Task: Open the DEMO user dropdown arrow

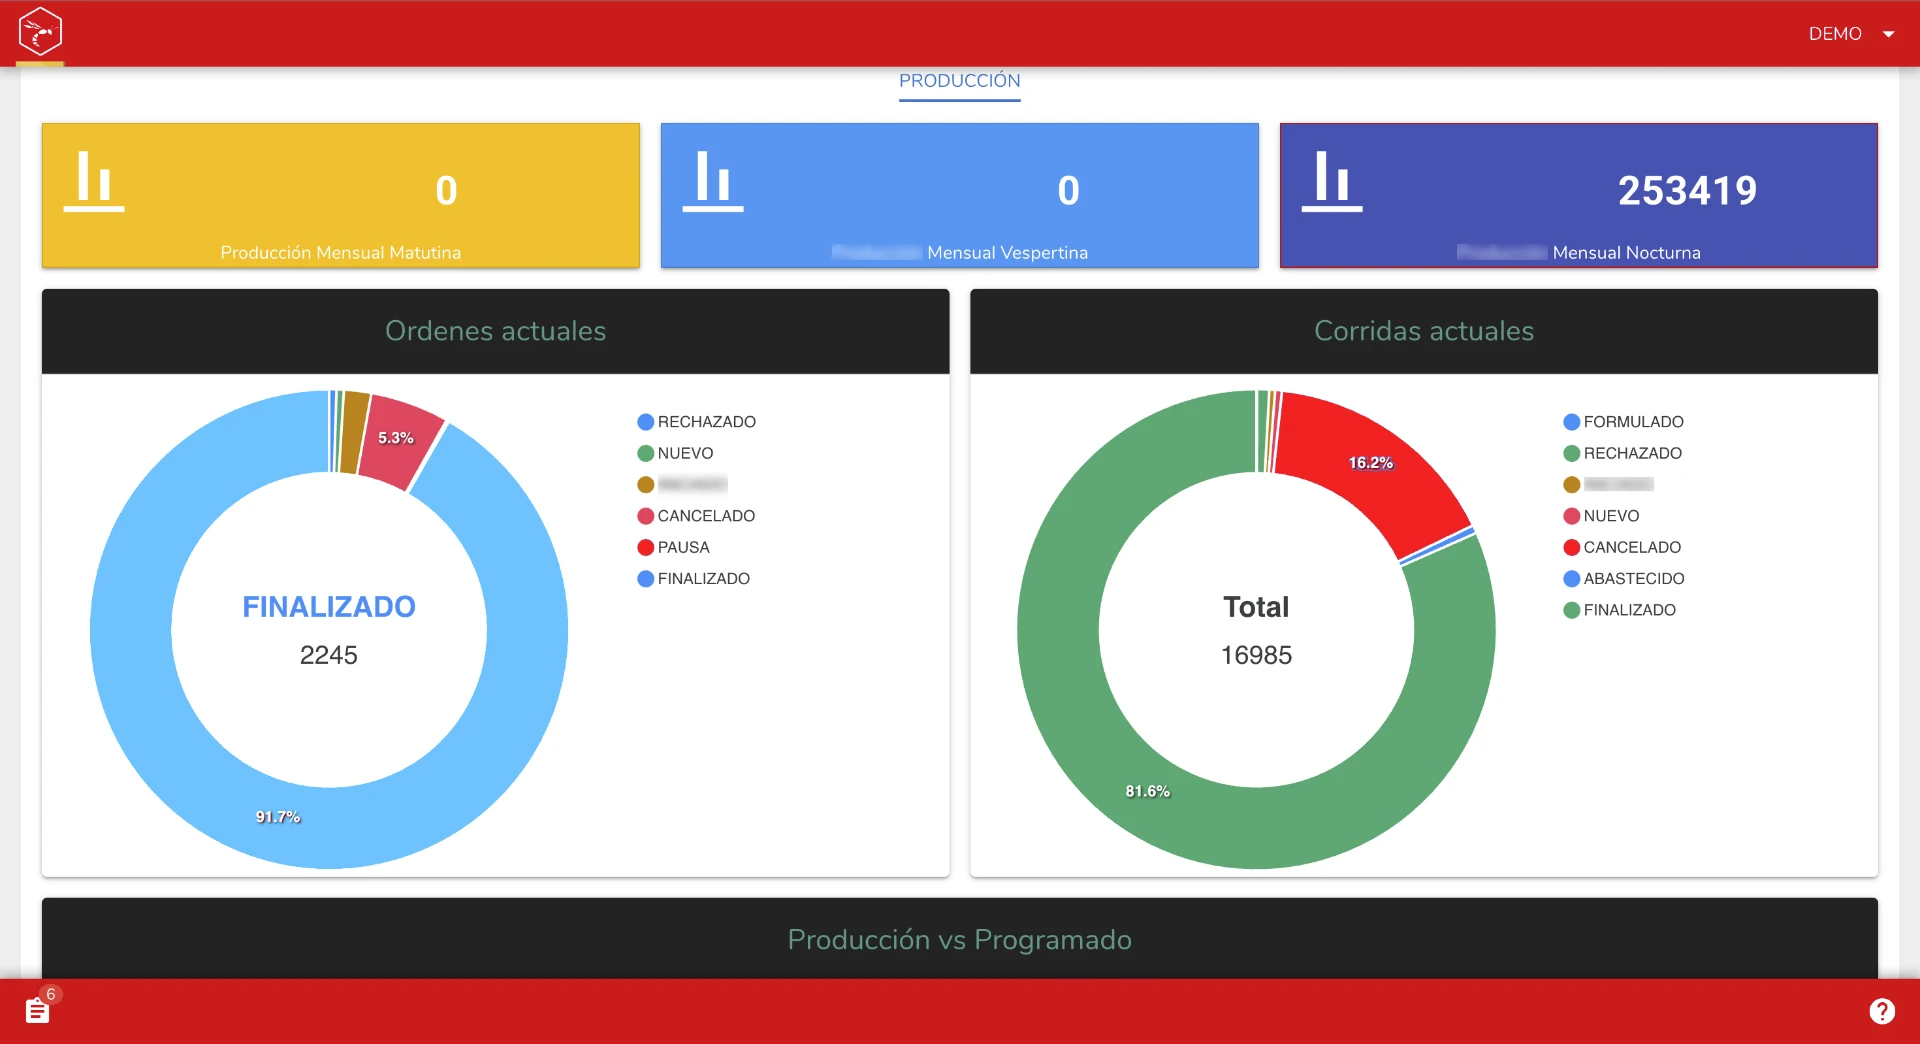Action: [x=1889, y=34]
